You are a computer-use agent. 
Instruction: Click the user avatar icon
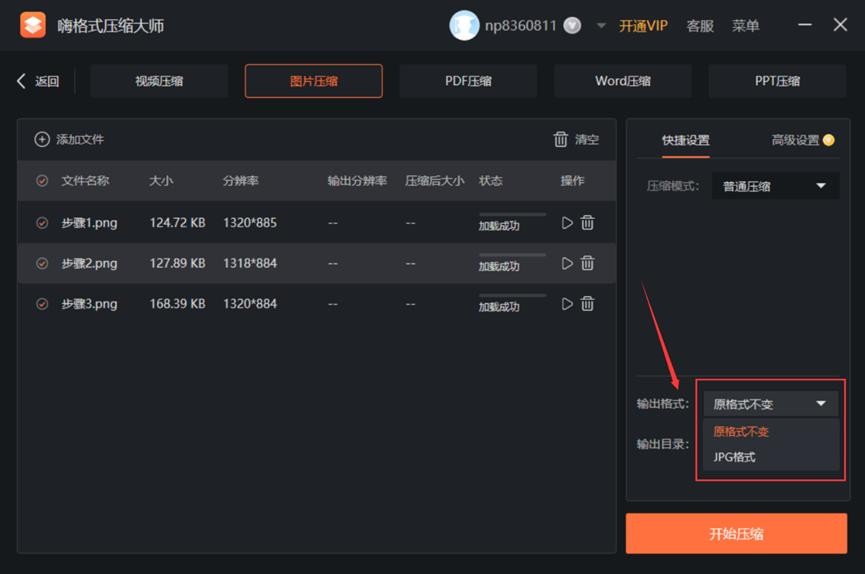click(464, 26)
